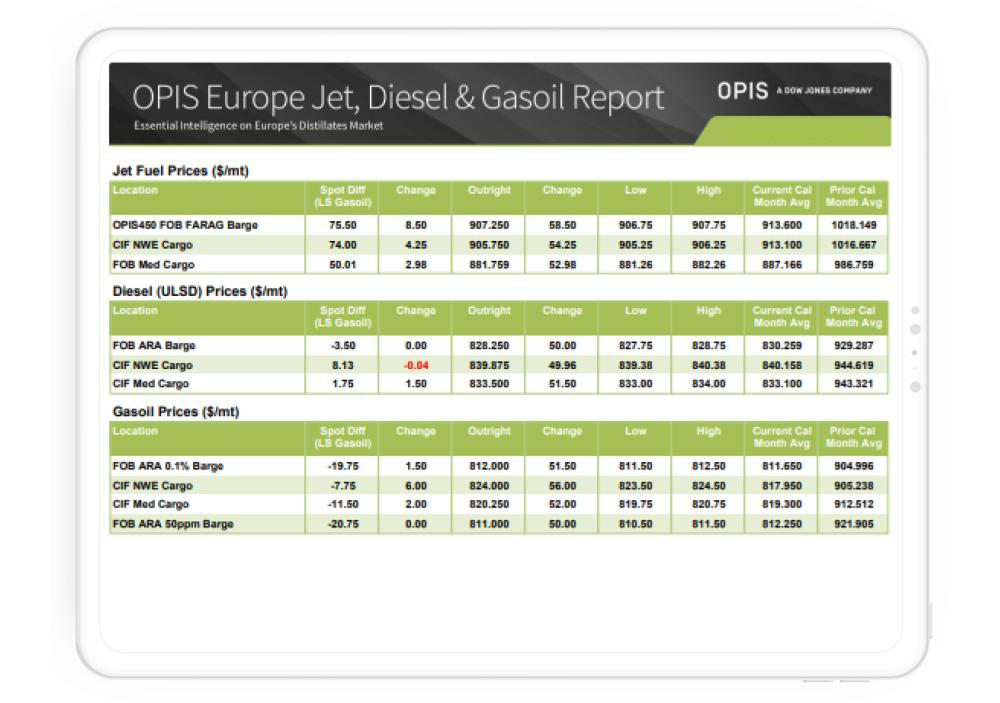Click the change value '58.50'
This screenshot has height=703, width=1000.
[x=562, y=225]
